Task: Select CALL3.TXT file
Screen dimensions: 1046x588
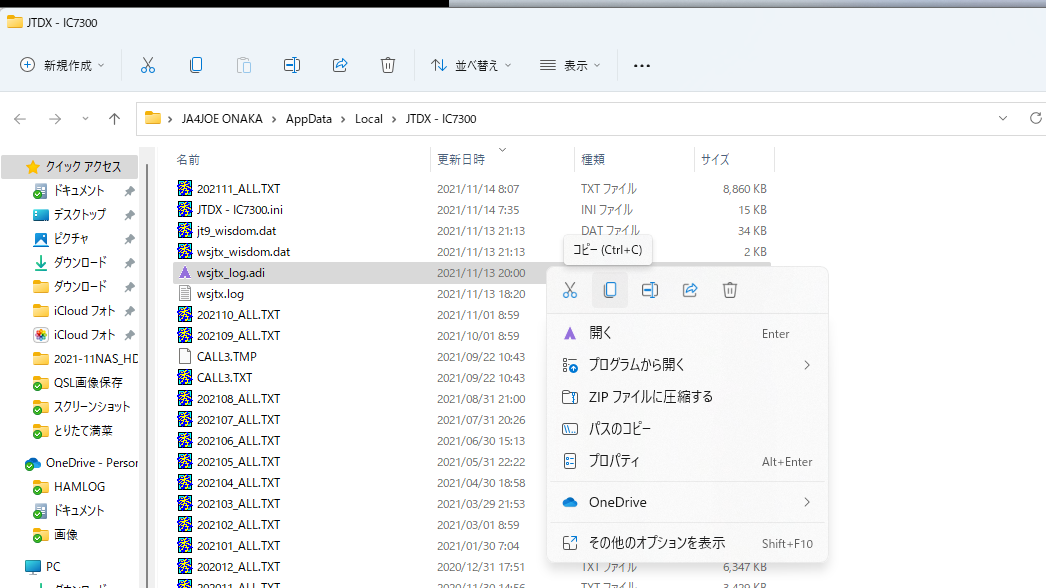Action: (224, 378)
